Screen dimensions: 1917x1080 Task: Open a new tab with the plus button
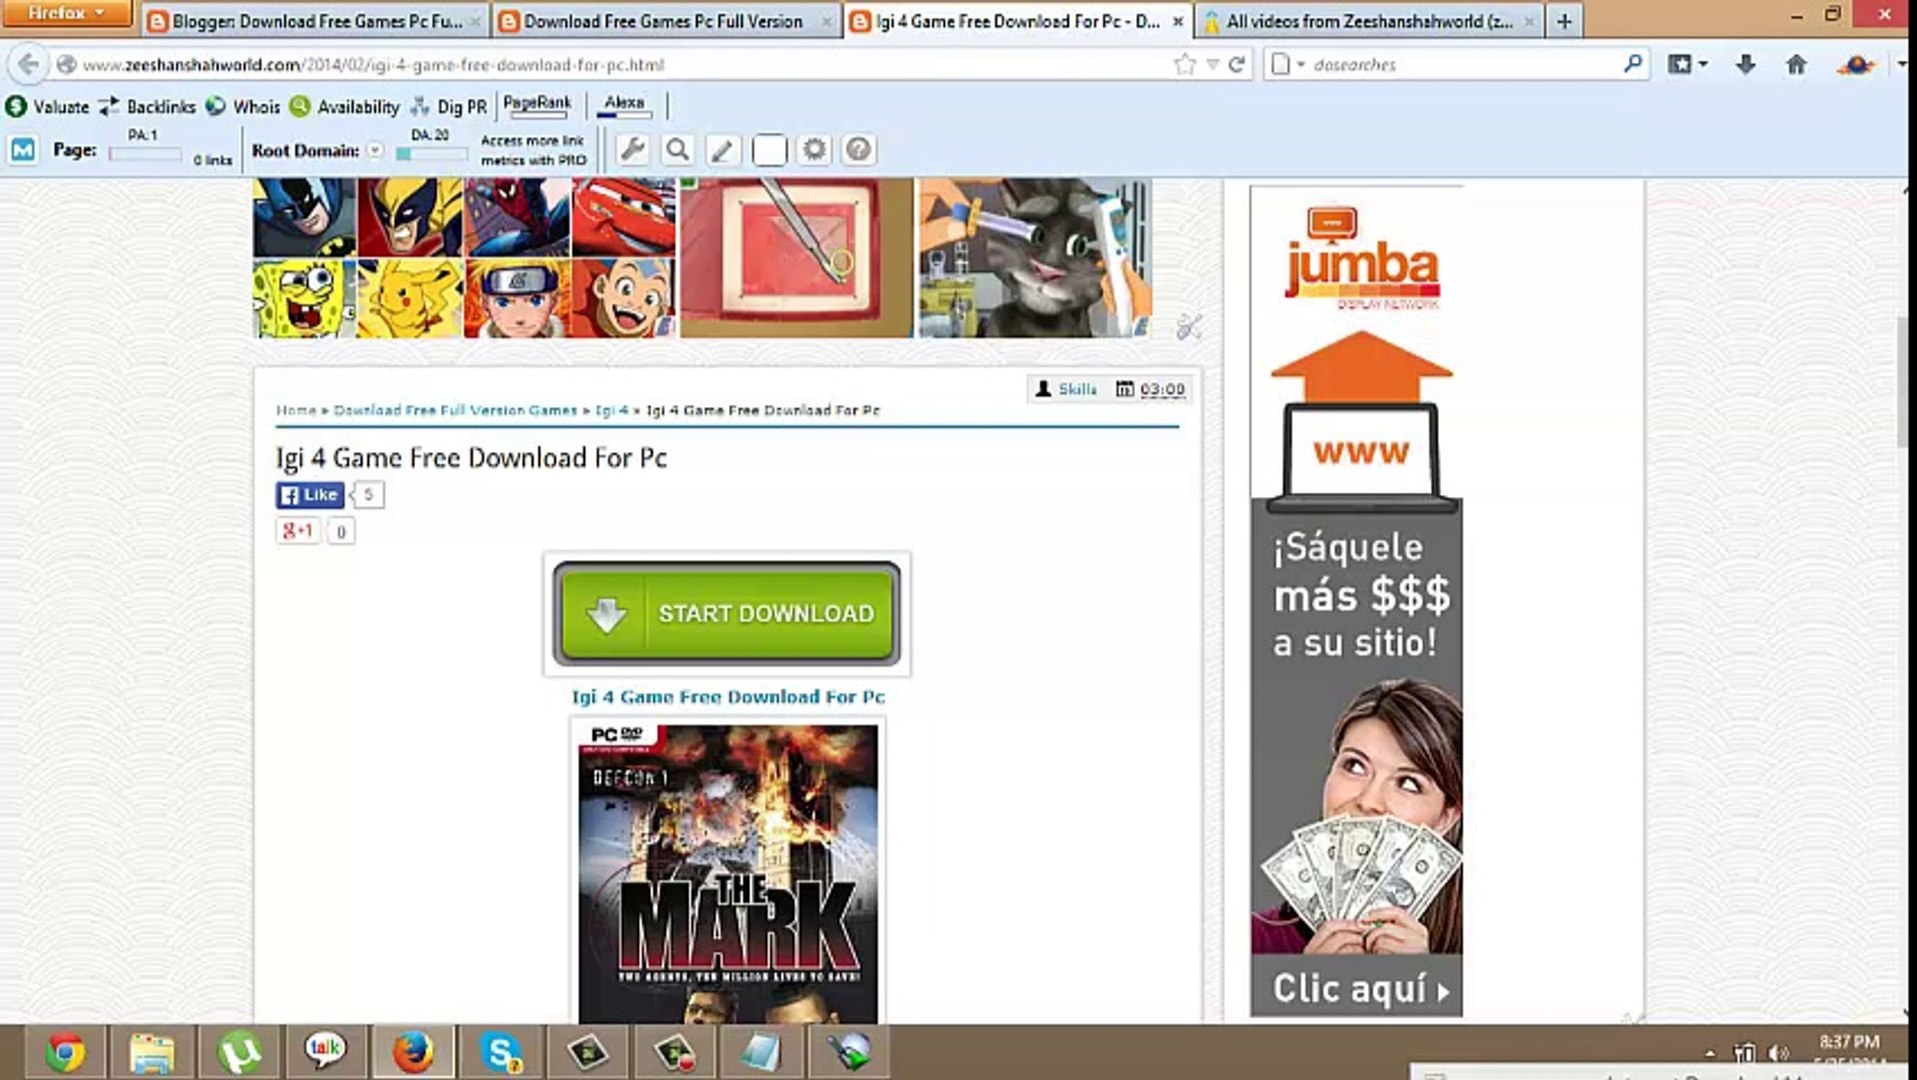[1564, 21]
